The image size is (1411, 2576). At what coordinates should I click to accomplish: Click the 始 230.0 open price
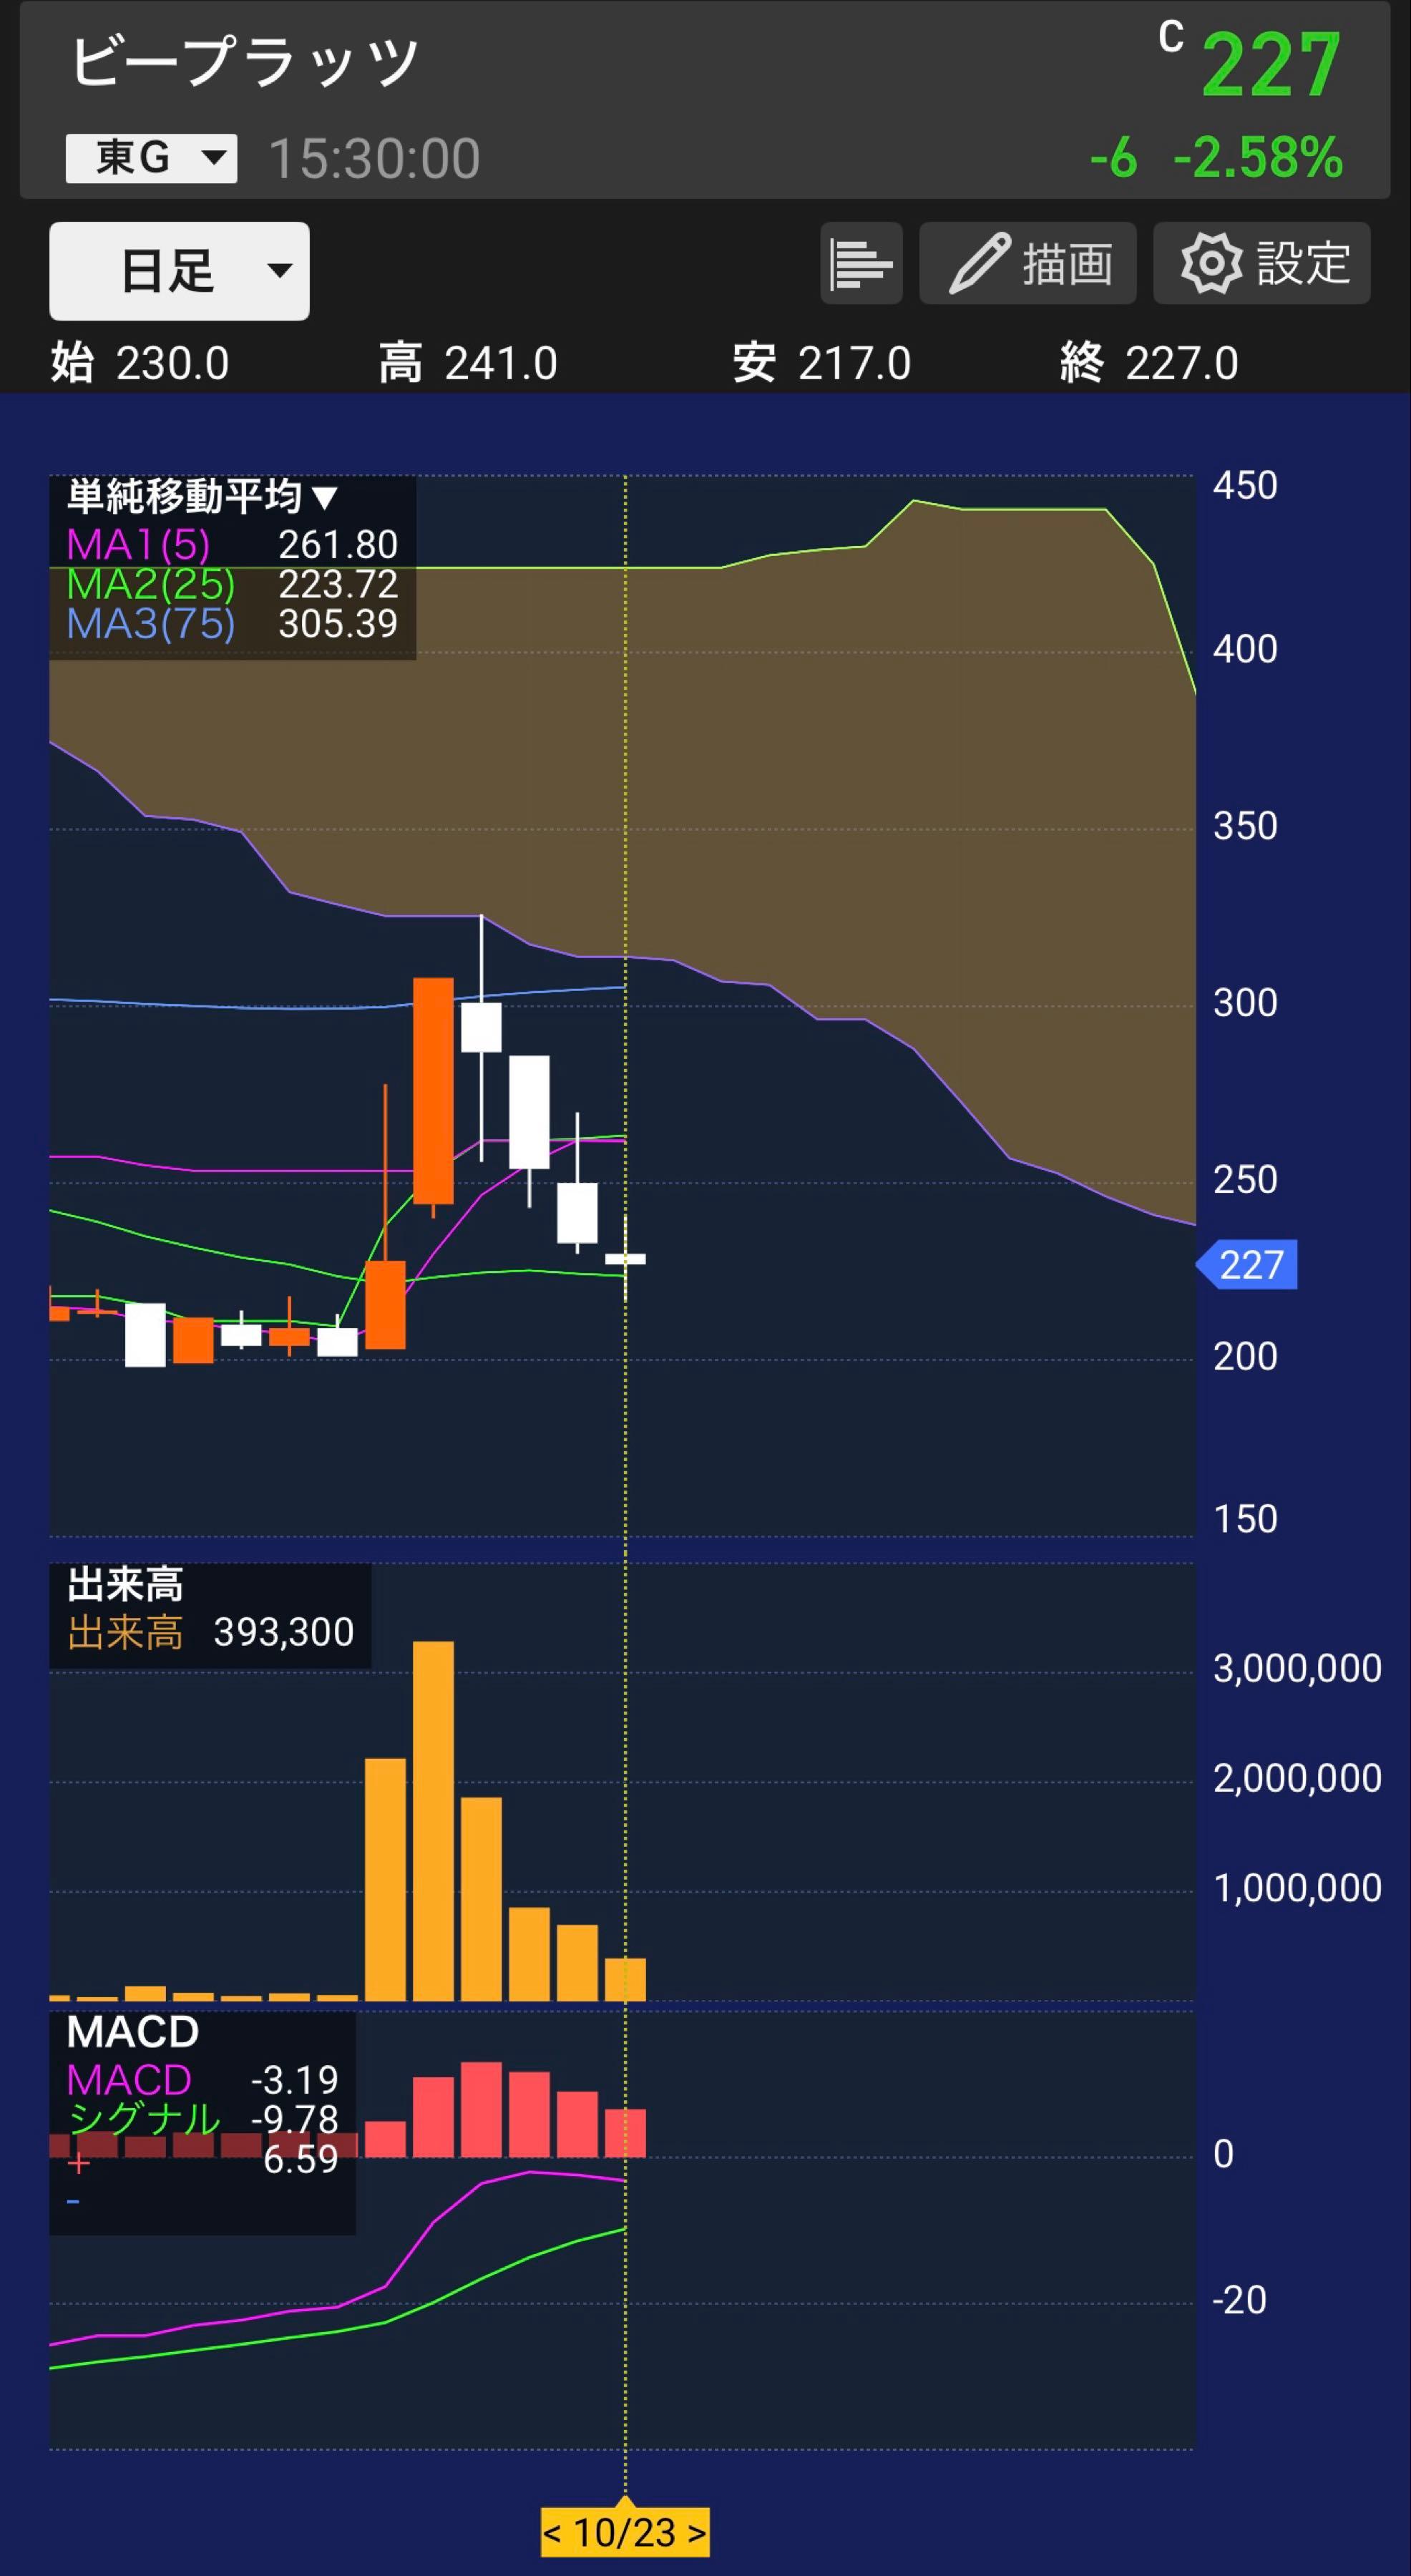[x=140, y=363]
